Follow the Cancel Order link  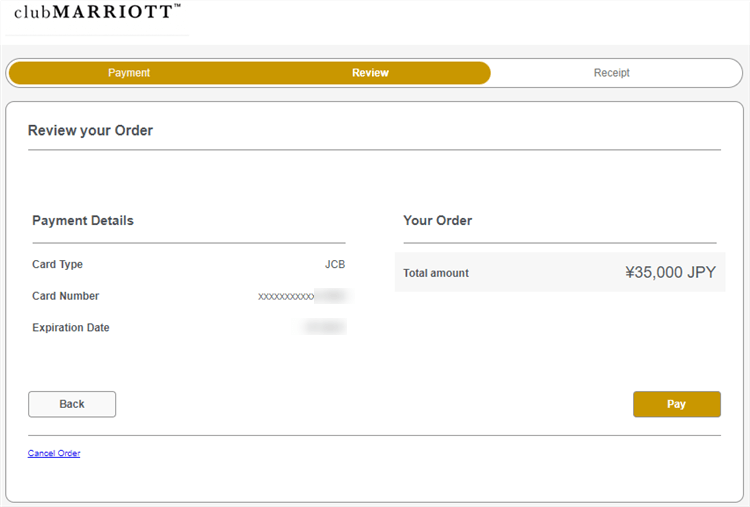point(54,453)
